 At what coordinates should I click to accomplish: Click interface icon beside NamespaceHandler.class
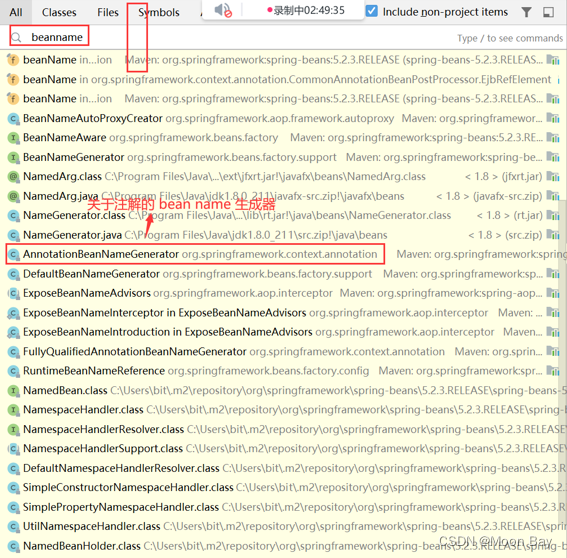coord(13,410)
